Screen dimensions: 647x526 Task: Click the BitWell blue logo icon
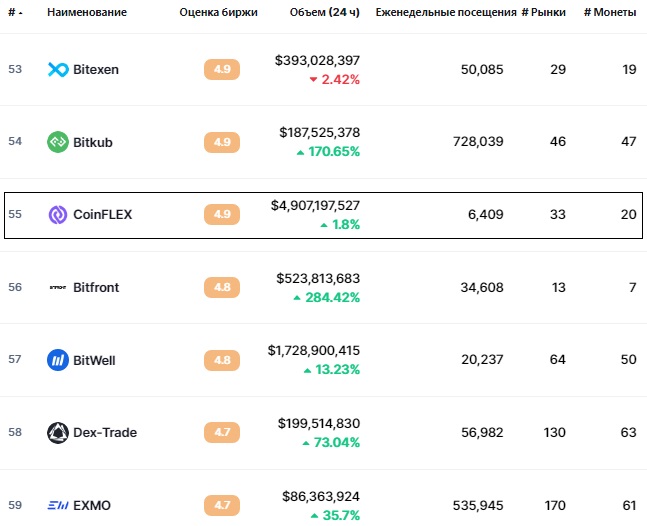click(58, 360)
